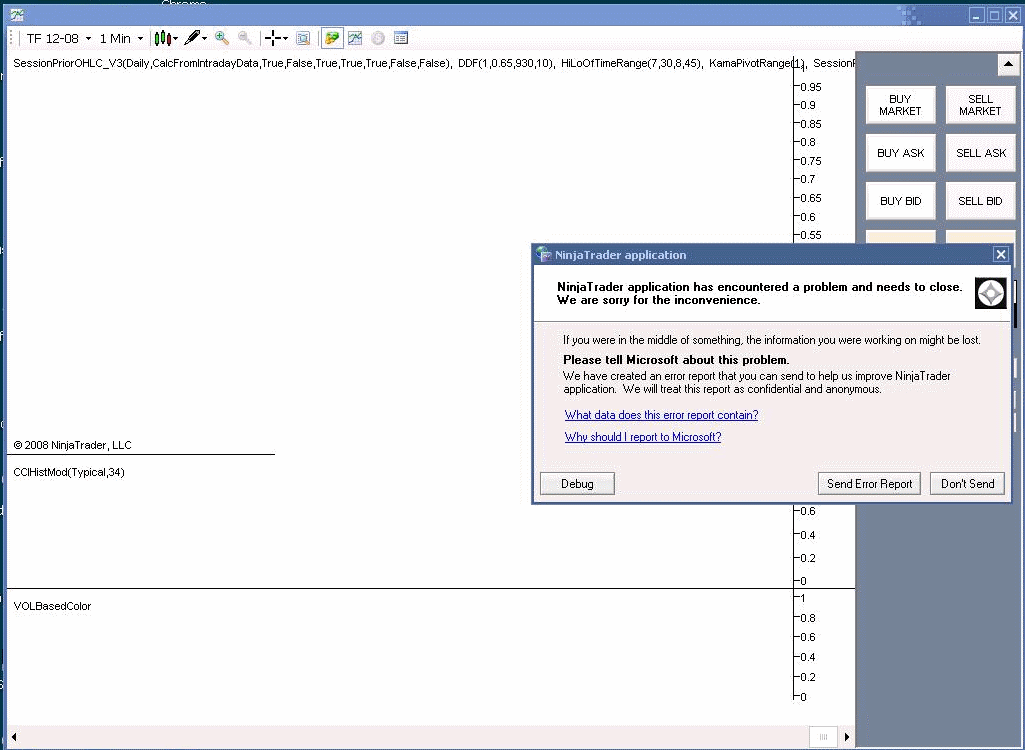Screen dimensions: 1025x750
Task: Select the candlestick chart style icon
Action: tap(161, 39)
